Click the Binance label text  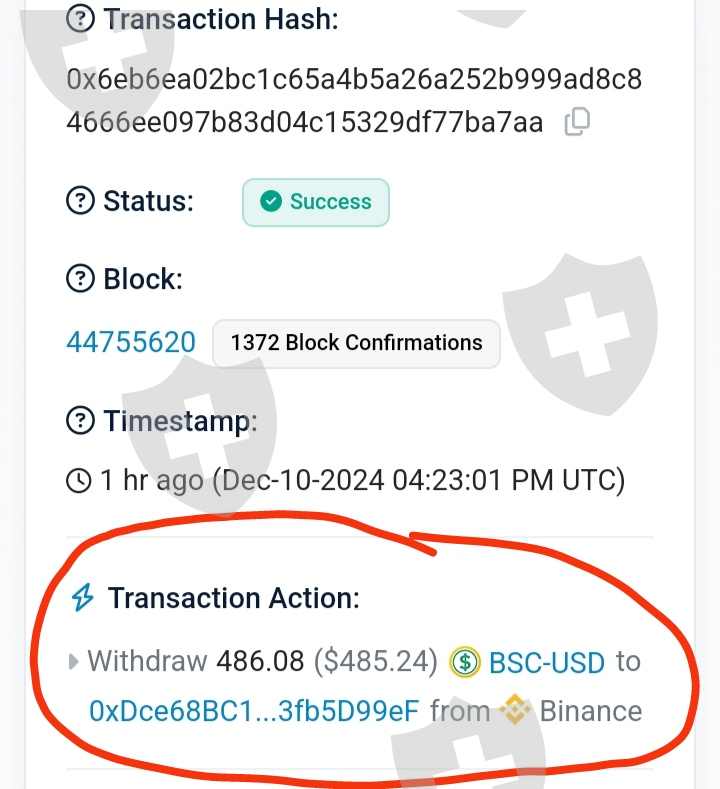tap(590, 711)
